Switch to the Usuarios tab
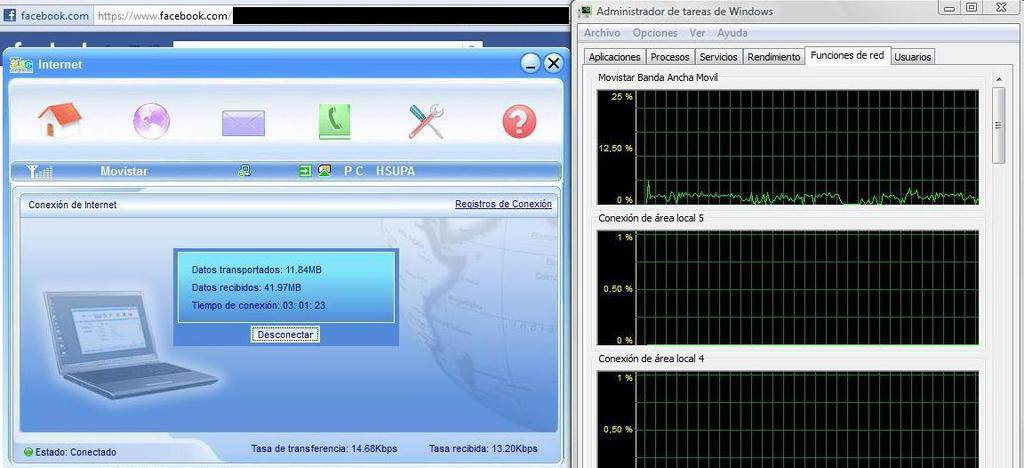 tap(912, 57)
